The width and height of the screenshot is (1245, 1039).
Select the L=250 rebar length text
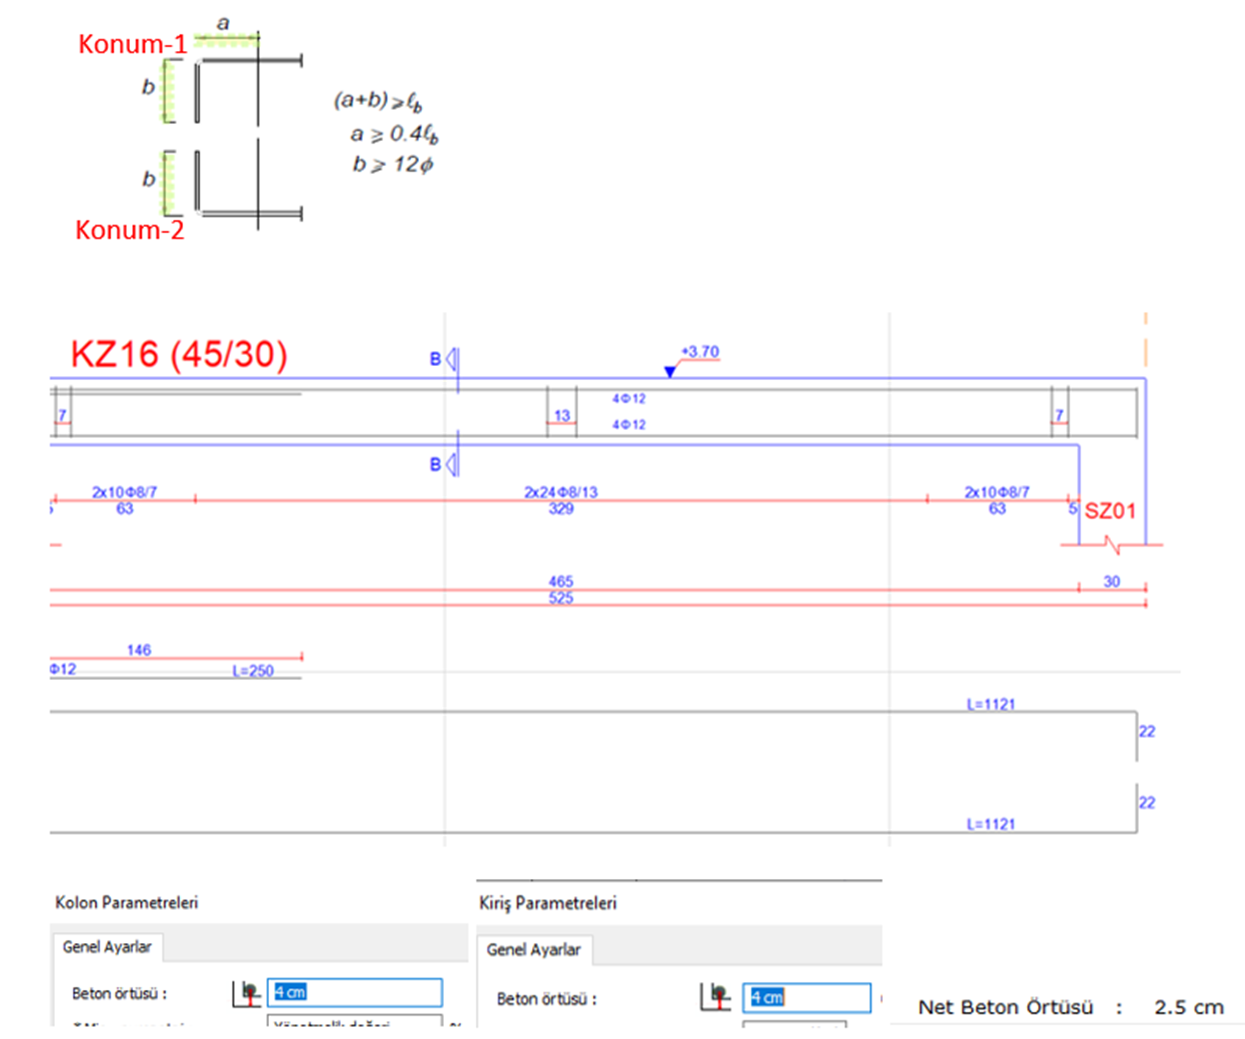253,671
